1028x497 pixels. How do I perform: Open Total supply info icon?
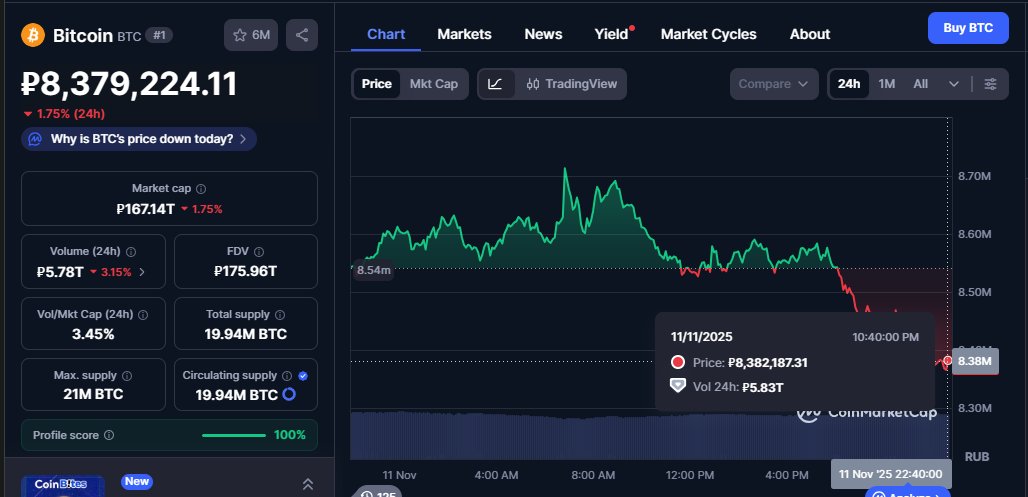(280, 315)
